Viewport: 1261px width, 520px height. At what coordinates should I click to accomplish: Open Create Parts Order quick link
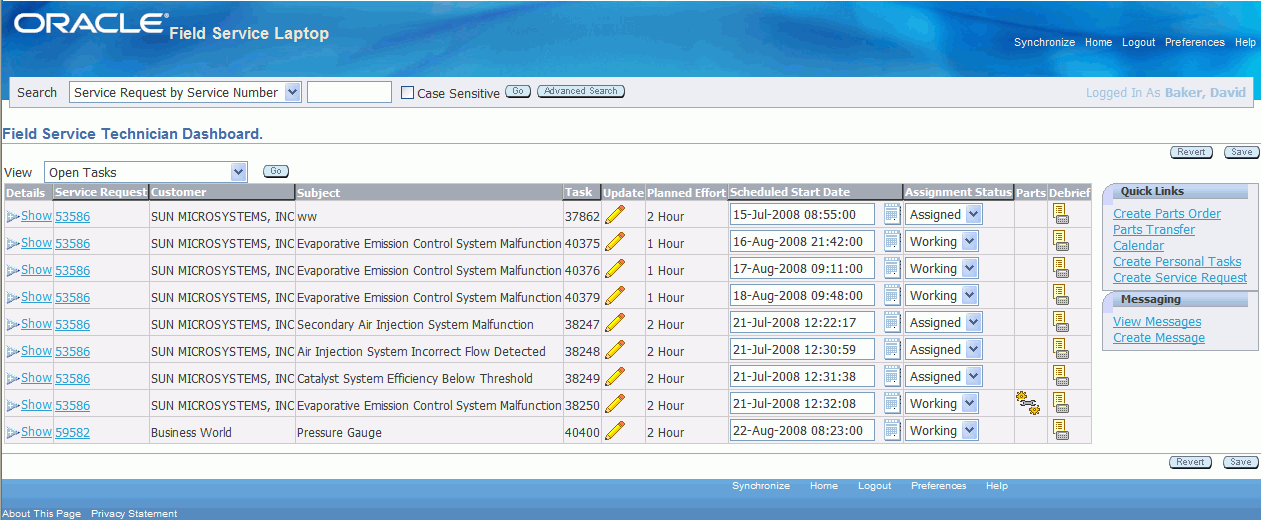tap(1167, 213)
